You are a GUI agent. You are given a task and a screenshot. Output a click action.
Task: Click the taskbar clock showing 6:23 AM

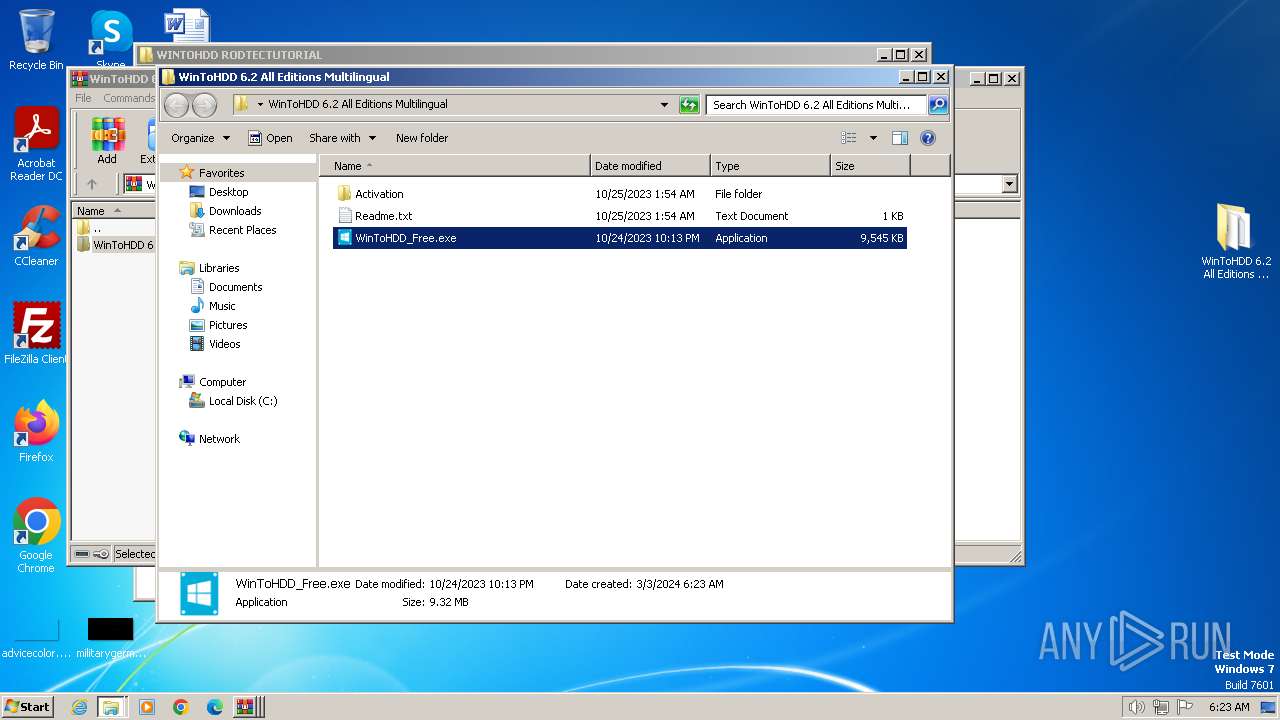[x=1229, y=707]
